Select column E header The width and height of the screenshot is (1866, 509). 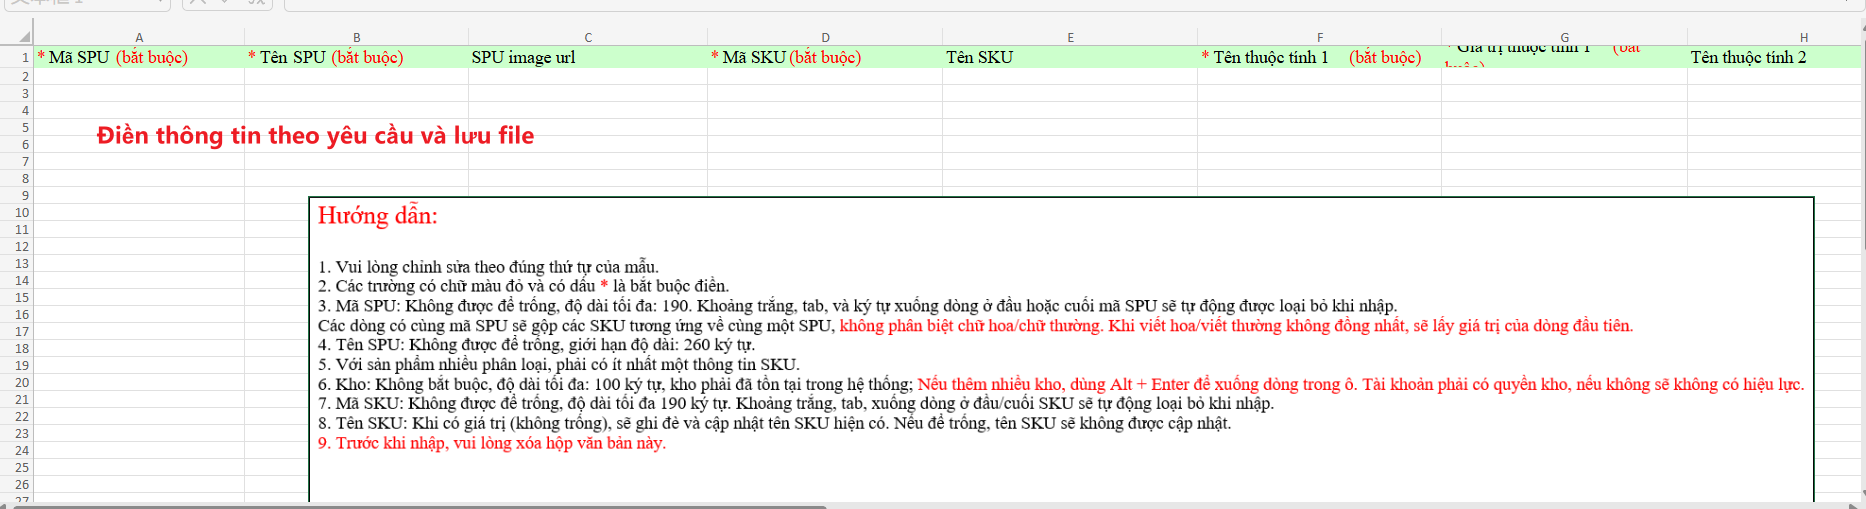[1070, 37]
